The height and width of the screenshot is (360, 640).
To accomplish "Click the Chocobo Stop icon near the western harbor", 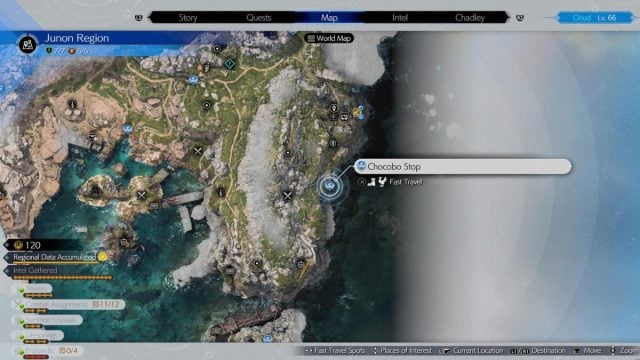I will tap(128, 129).
